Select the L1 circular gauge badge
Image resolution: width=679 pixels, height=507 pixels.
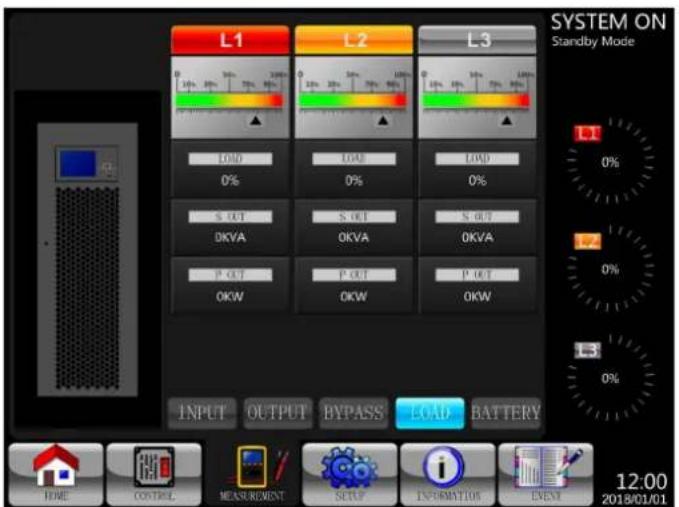[587, 134]
